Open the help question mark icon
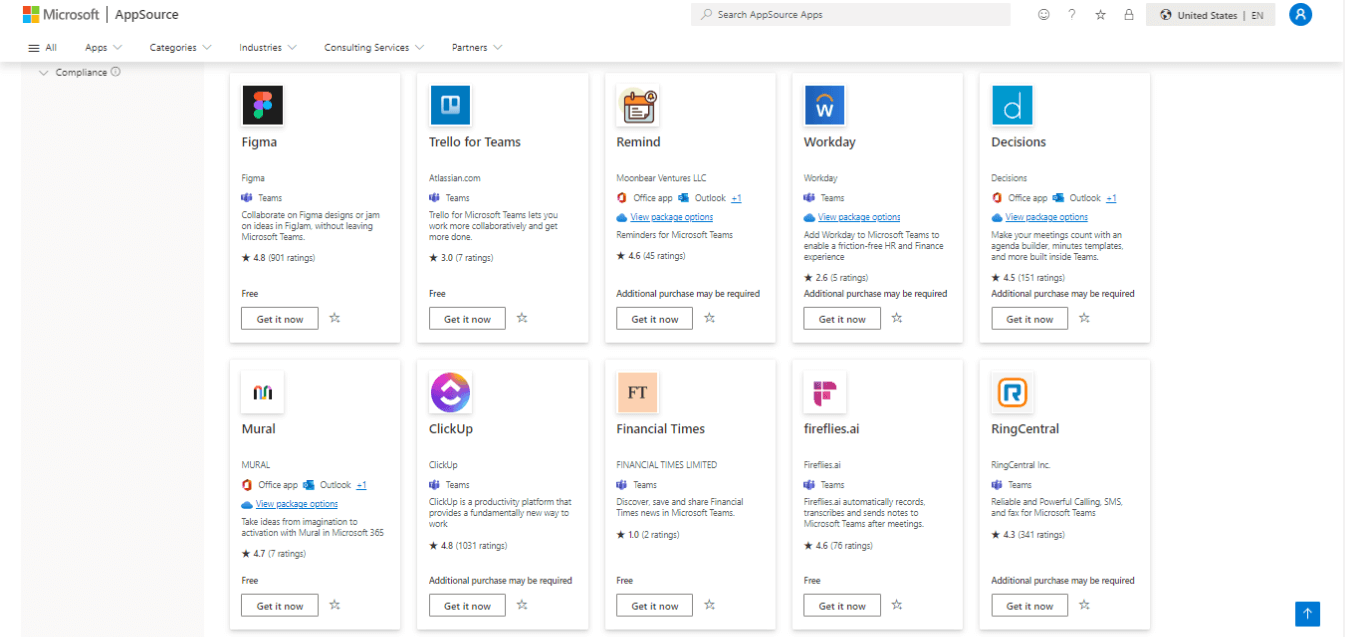 1072,15
